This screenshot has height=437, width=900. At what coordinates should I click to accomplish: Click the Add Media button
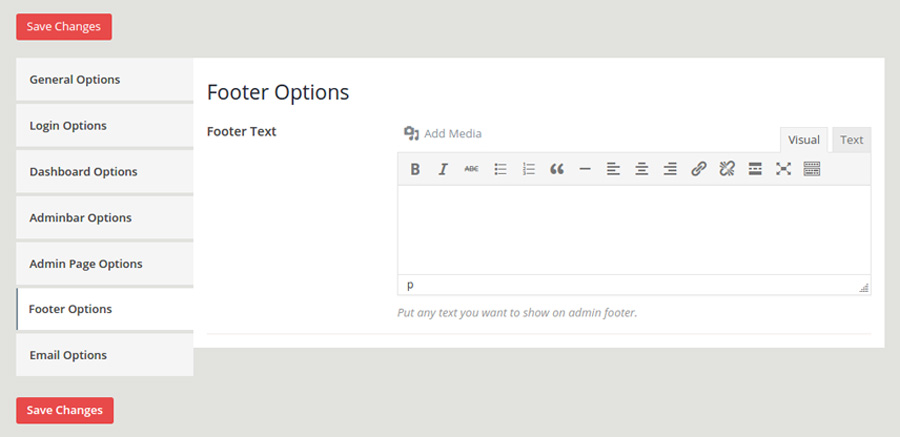(x=443, y=133)
